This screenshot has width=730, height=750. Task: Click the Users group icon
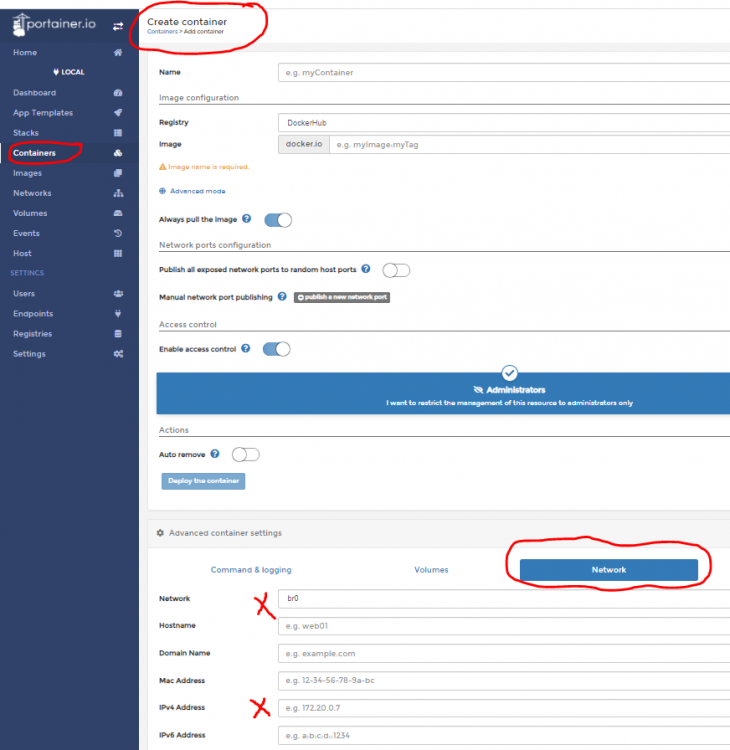click(118, 294)
